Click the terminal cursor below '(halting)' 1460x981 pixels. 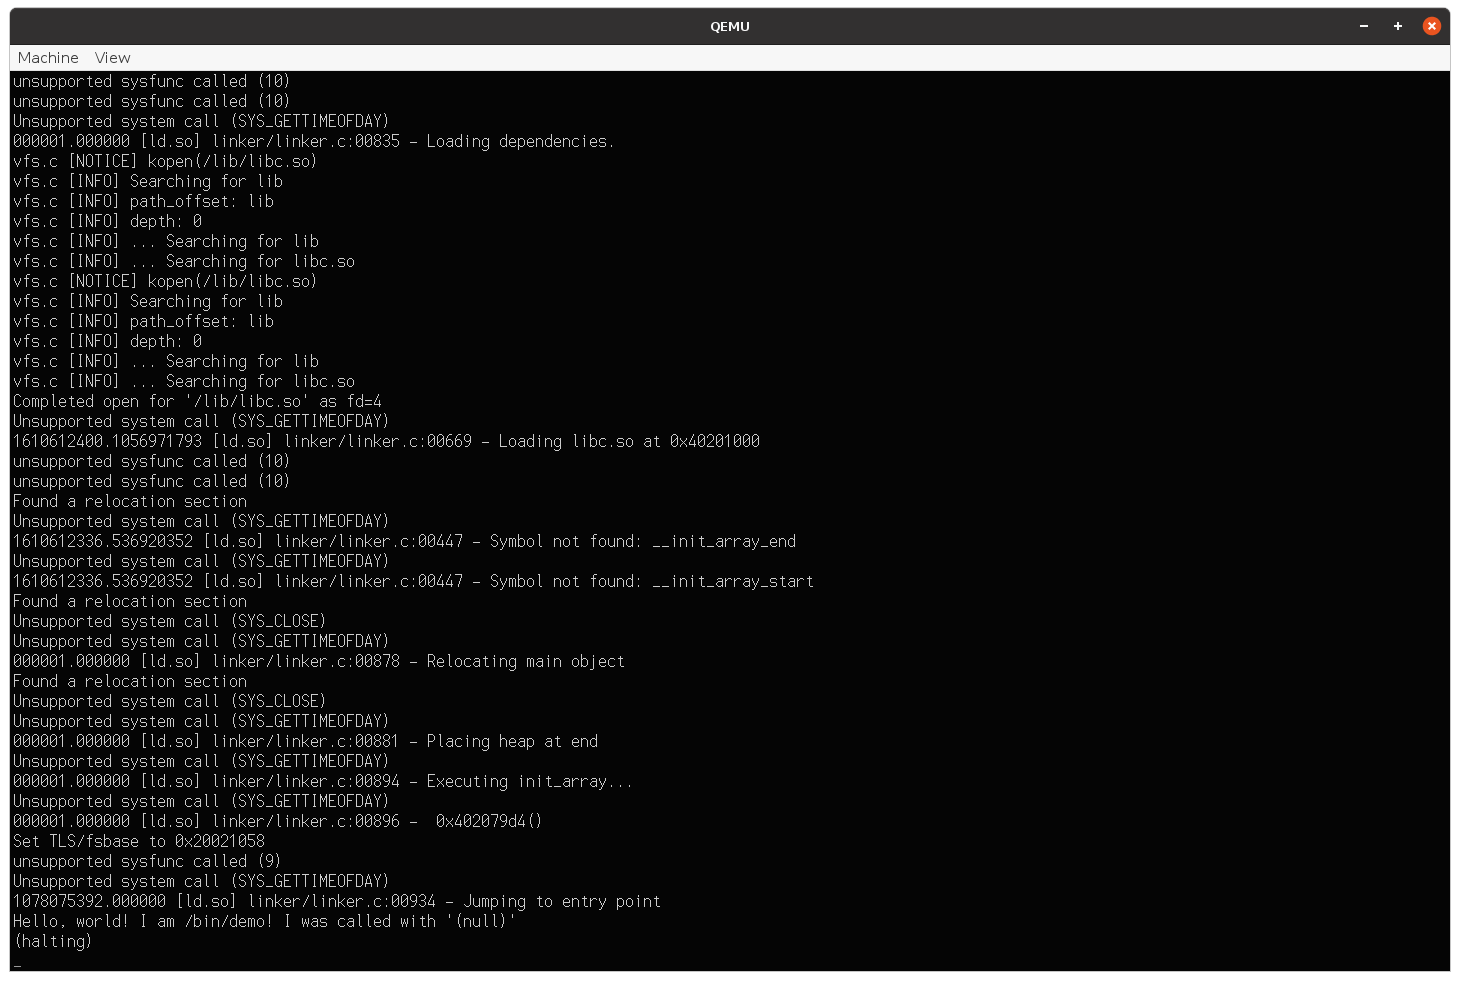pyautogui.click(x=18, y=965)
